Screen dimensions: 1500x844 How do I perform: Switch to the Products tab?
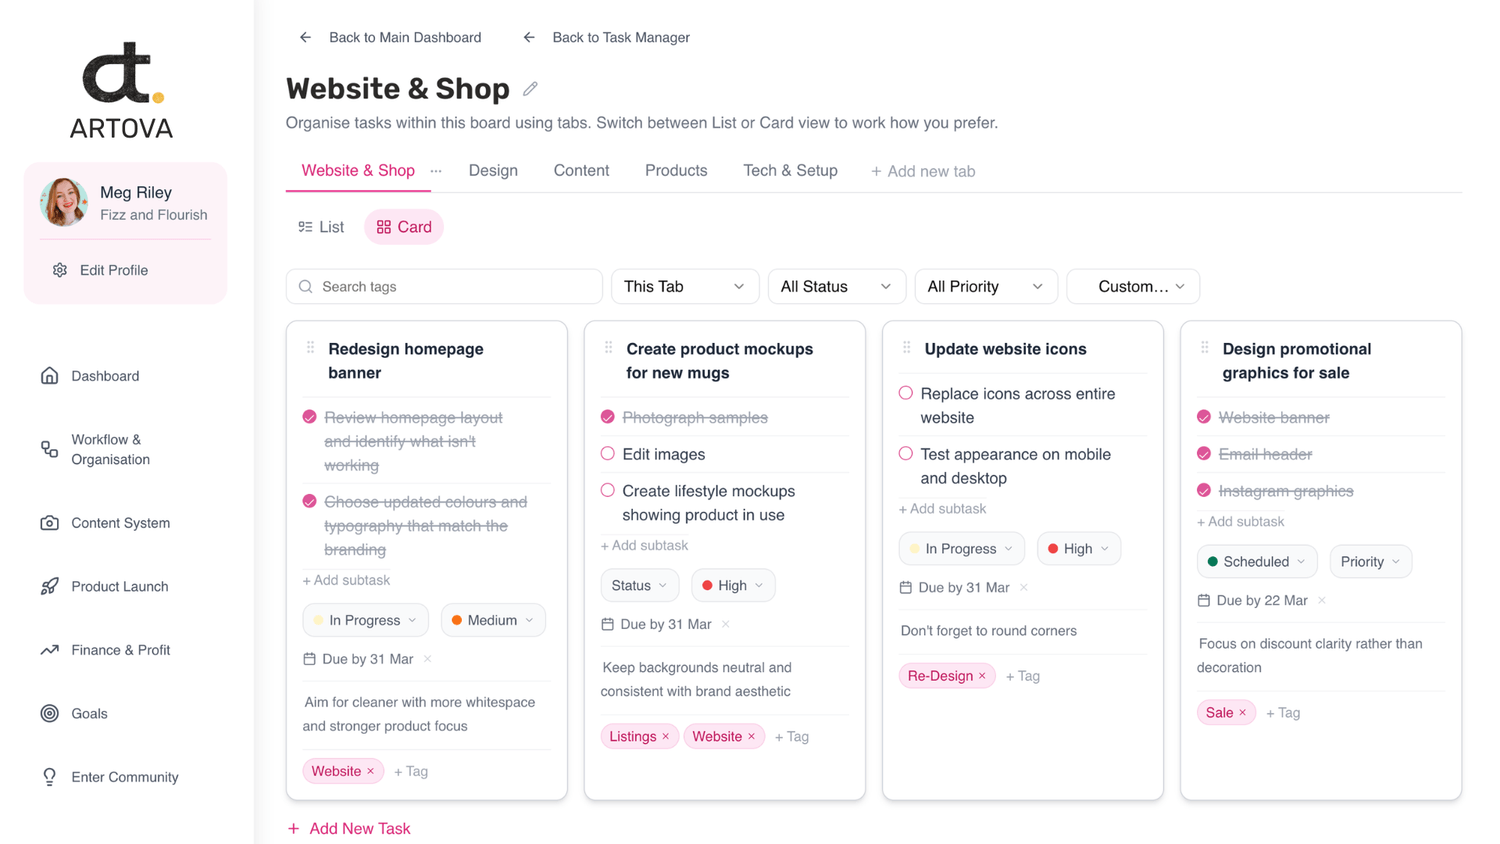[676, 171]
